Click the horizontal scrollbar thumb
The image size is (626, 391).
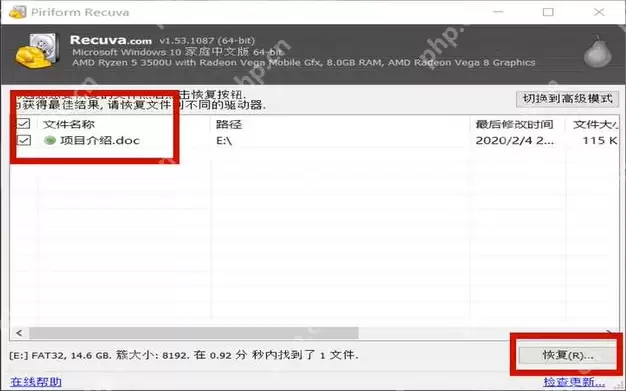click(x=194, y=333)
